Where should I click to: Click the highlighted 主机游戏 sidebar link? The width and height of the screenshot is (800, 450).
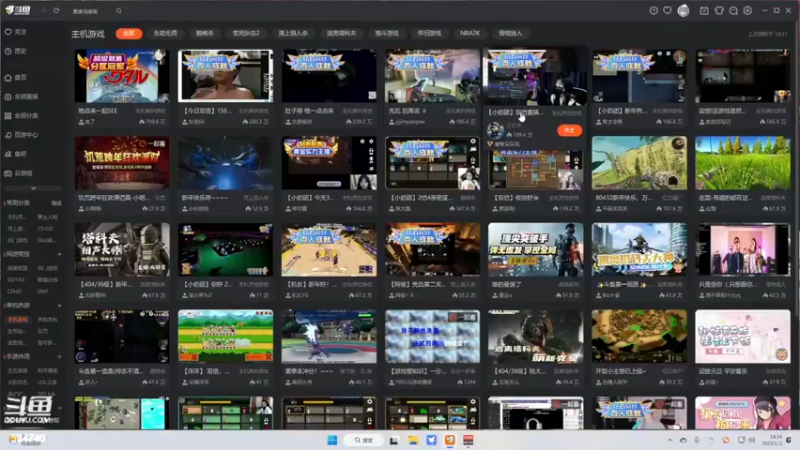[x=17, y=319]
